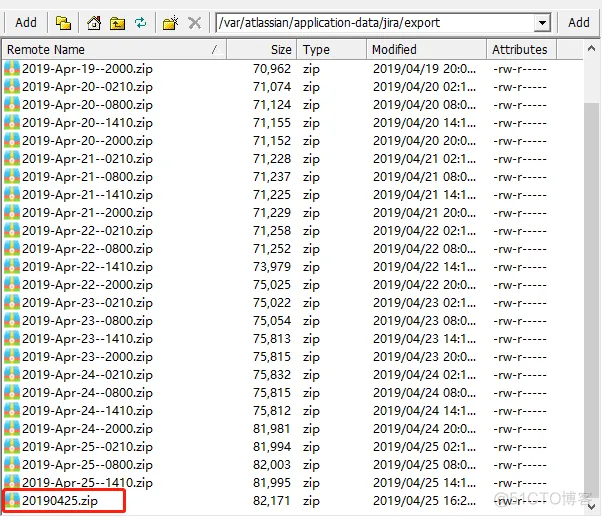Select file 2019-Apr-20--0210.zip

[87, 87]
